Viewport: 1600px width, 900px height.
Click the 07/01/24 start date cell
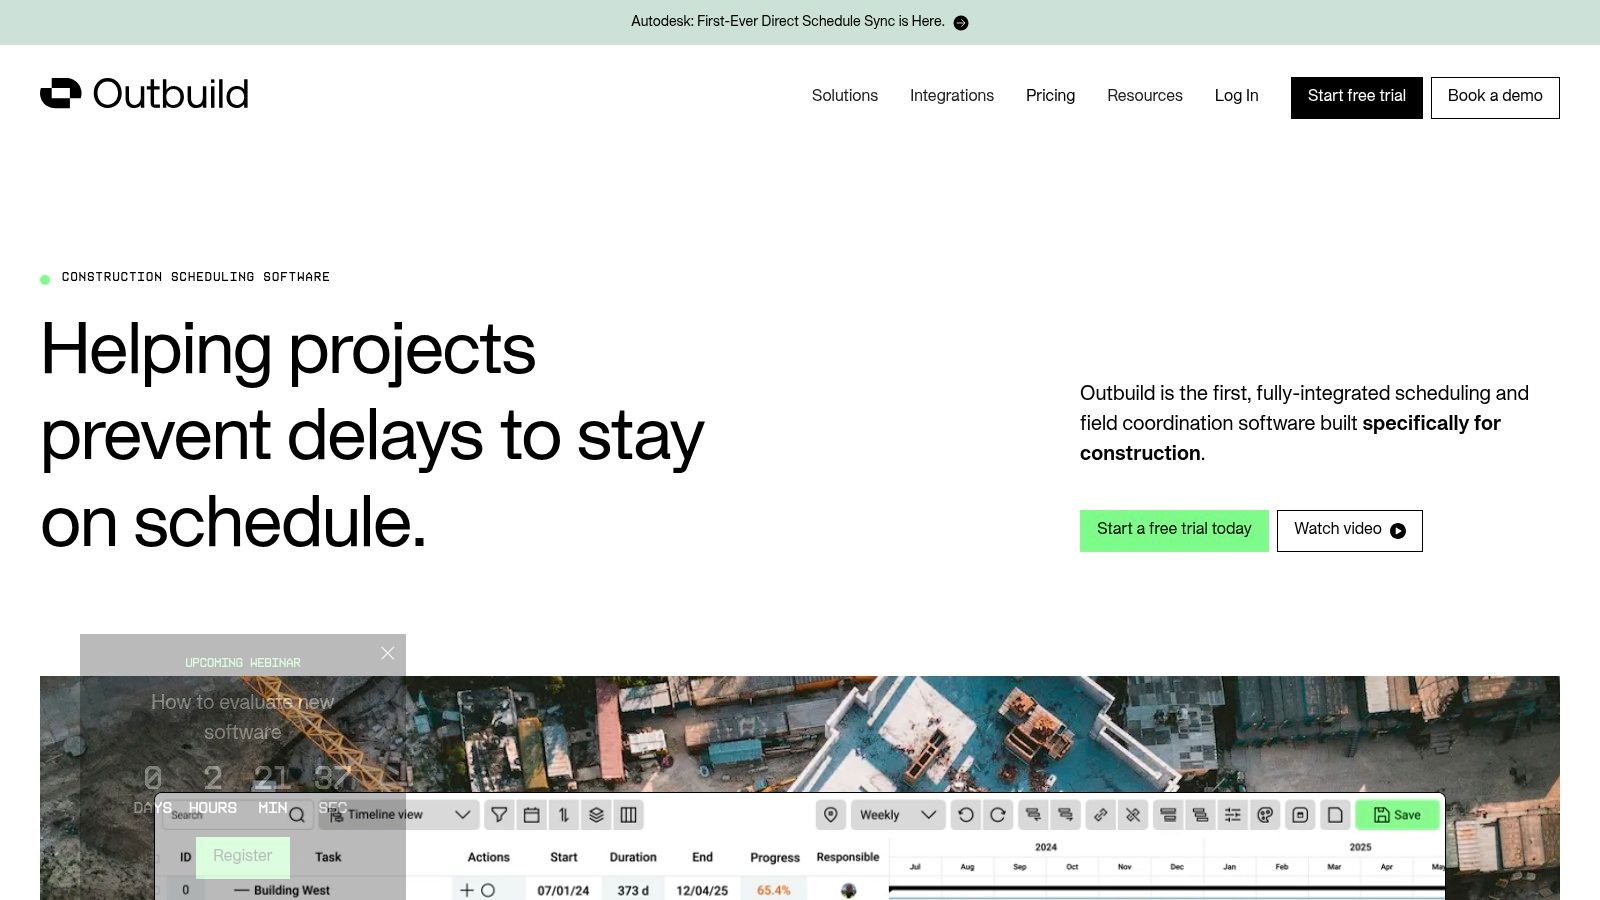pos(563,890)
